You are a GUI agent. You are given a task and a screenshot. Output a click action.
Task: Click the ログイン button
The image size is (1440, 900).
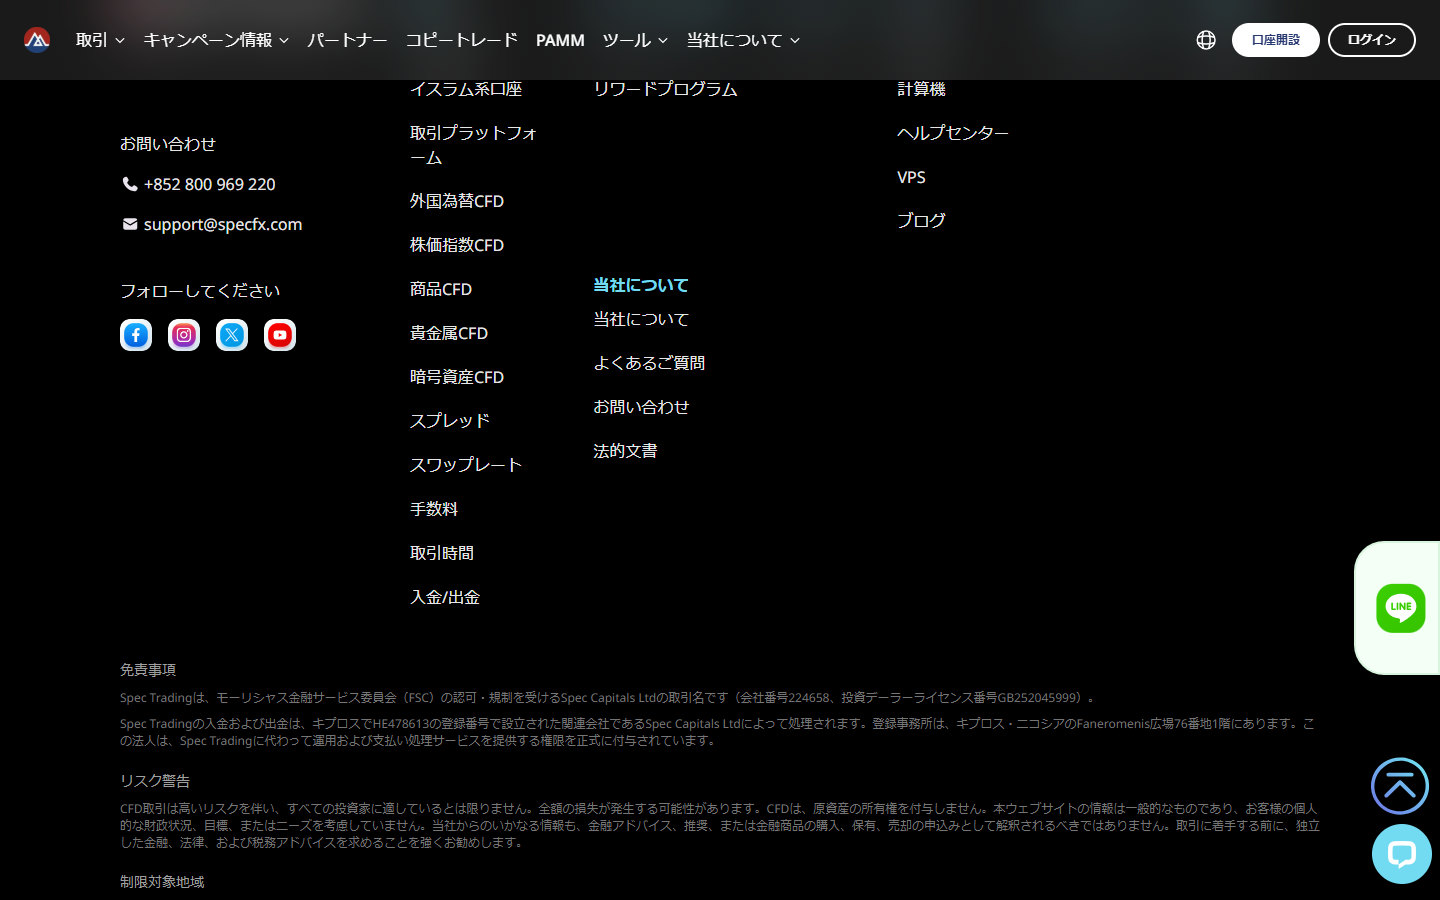tap(1372, 40)
